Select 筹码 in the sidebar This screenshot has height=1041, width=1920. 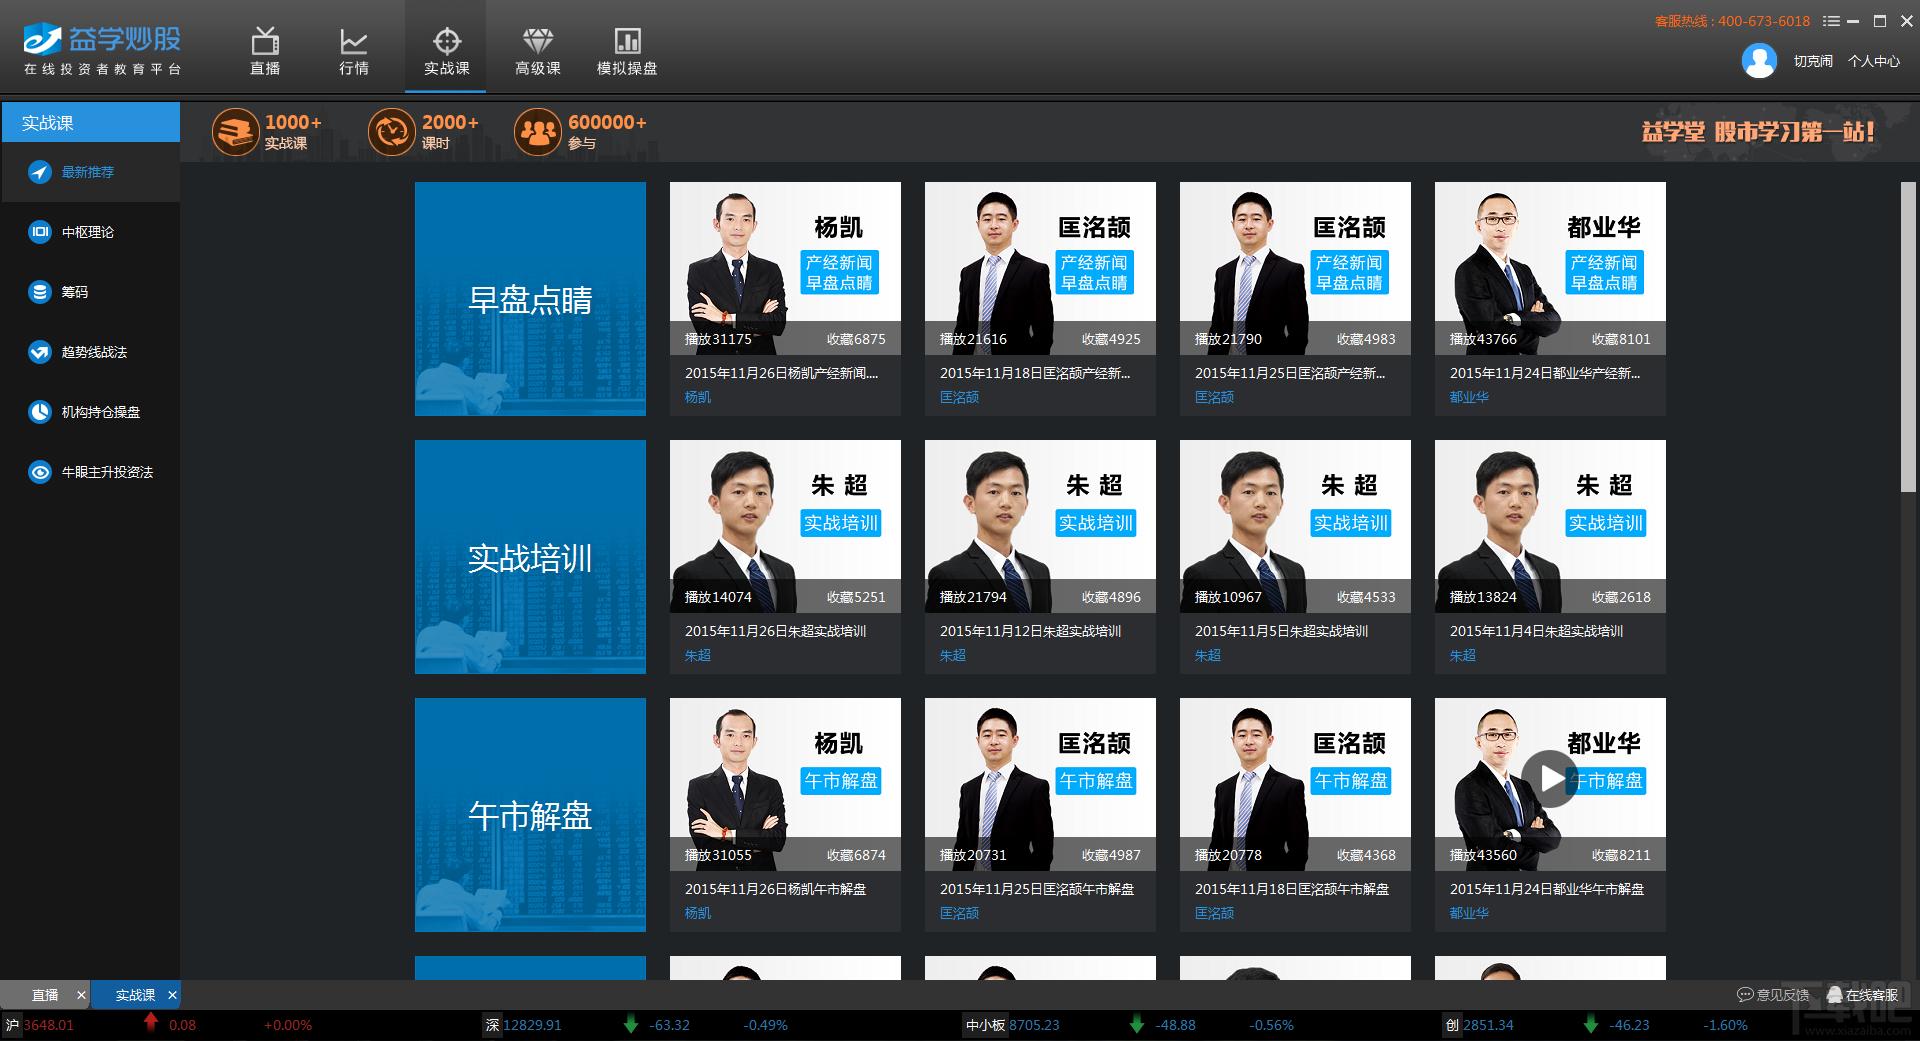[90, 292]
